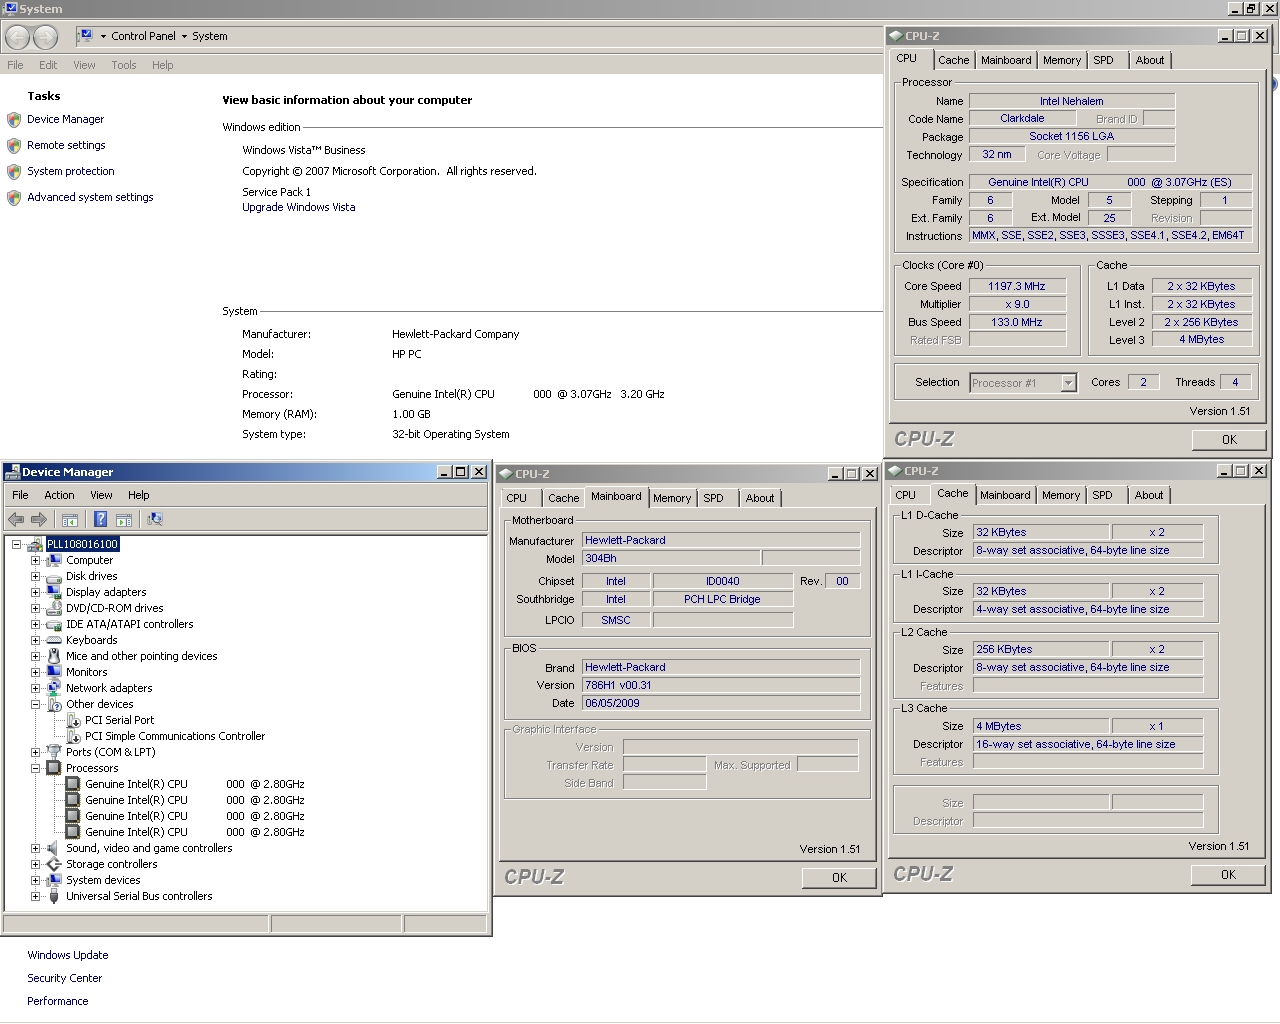The width and height of the screenshot is (1280, 1024).
Task: Switch to Memory tab in top CPU-Z window
Action: click(1062, 60)
